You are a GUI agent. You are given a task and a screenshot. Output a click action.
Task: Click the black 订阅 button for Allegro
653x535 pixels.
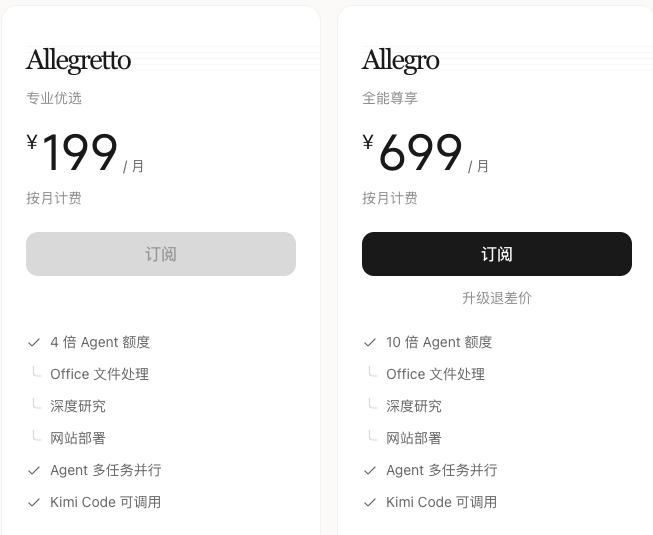pyautogui.click(x=497, y=254)
